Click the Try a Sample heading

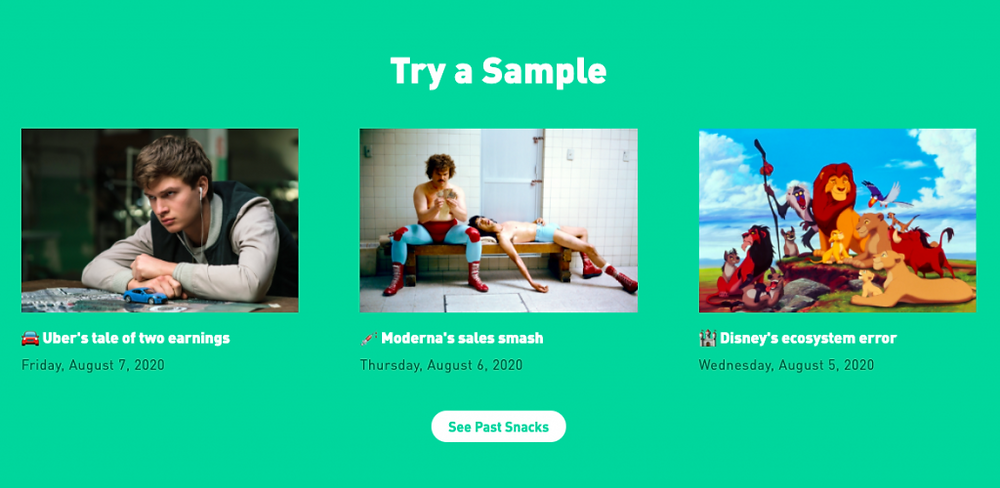click(498, 71)
